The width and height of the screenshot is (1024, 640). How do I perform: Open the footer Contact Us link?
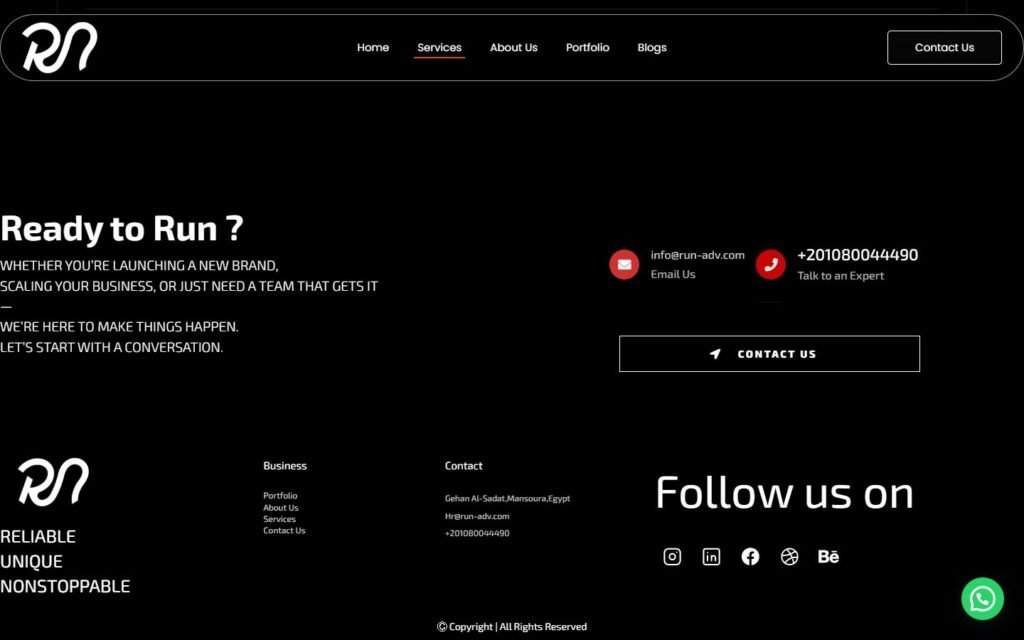[284, 530]
